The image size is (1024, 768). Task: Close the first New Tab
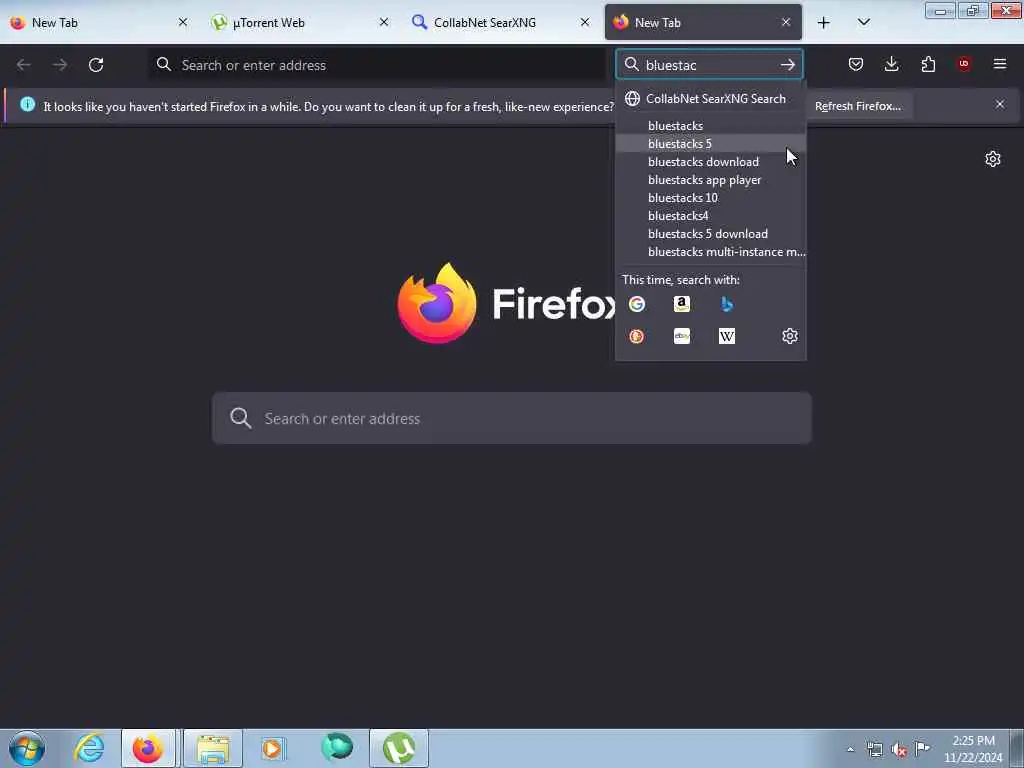tap(183, 23)
